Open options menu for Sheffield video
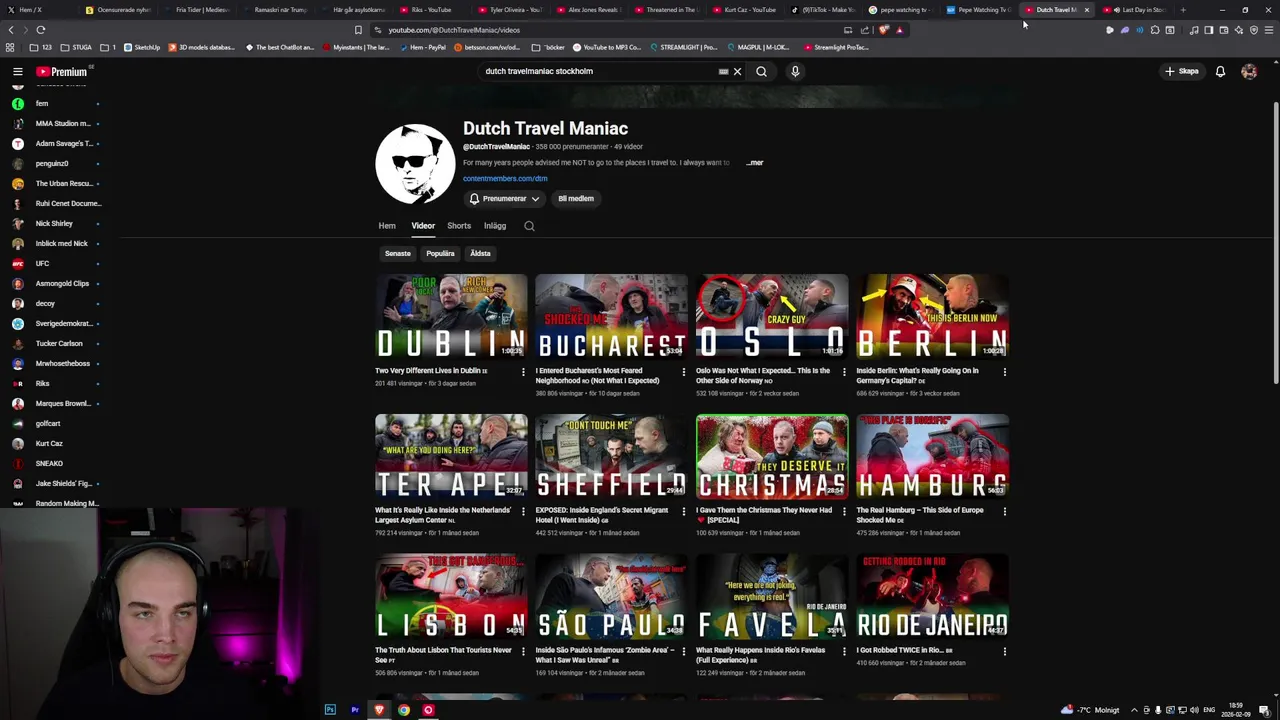 (x=684, y=512)
